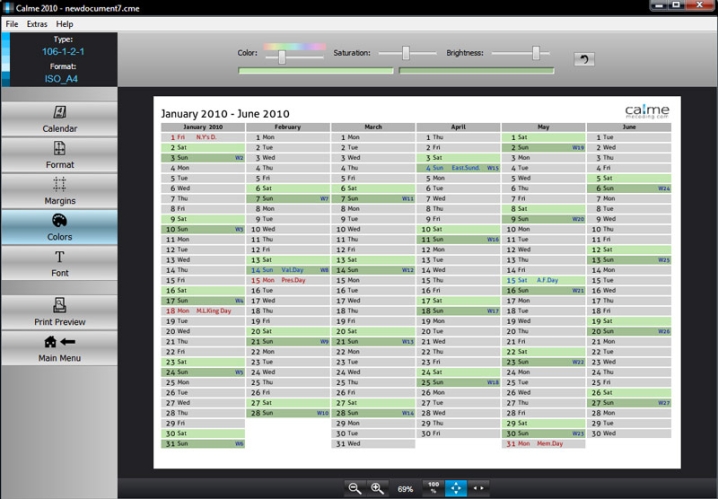Click the zoom in magnifier
The height and width of the screenshot is (499, 718).
click(377, 488)
